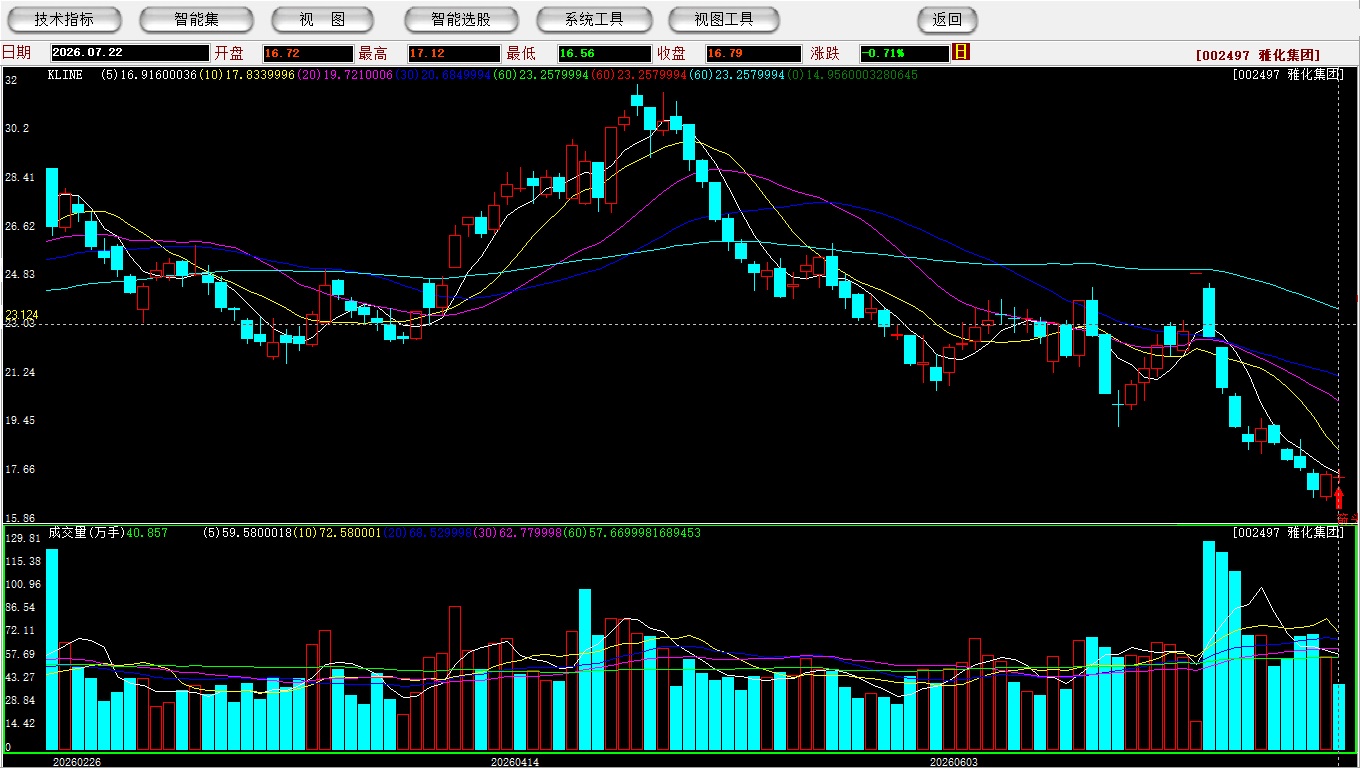Click the 20260603 date axis label
This screenshot has height=768, width=1360.
(x=954, y=762)
